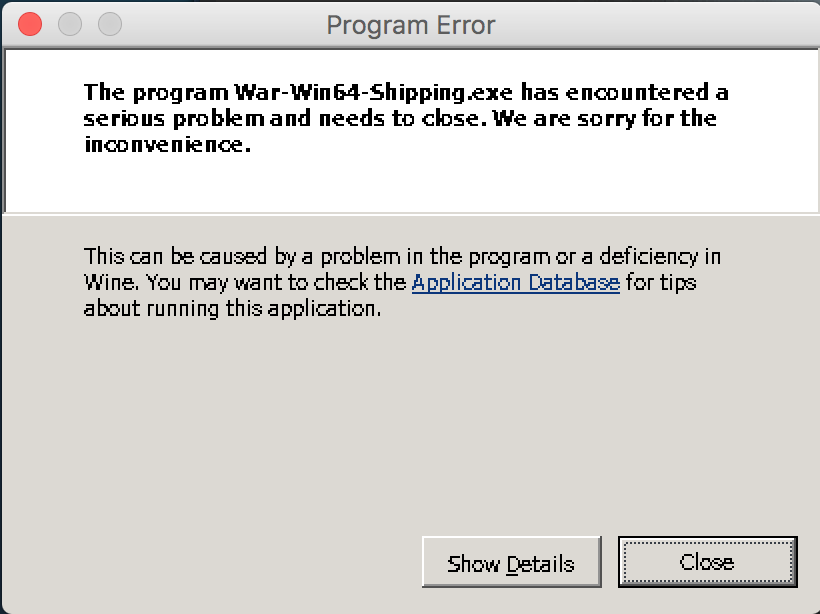The width and height of the screenshot is (820, 614).
Task: Click the word 'Wine' in the description
Action: point(111,282)
